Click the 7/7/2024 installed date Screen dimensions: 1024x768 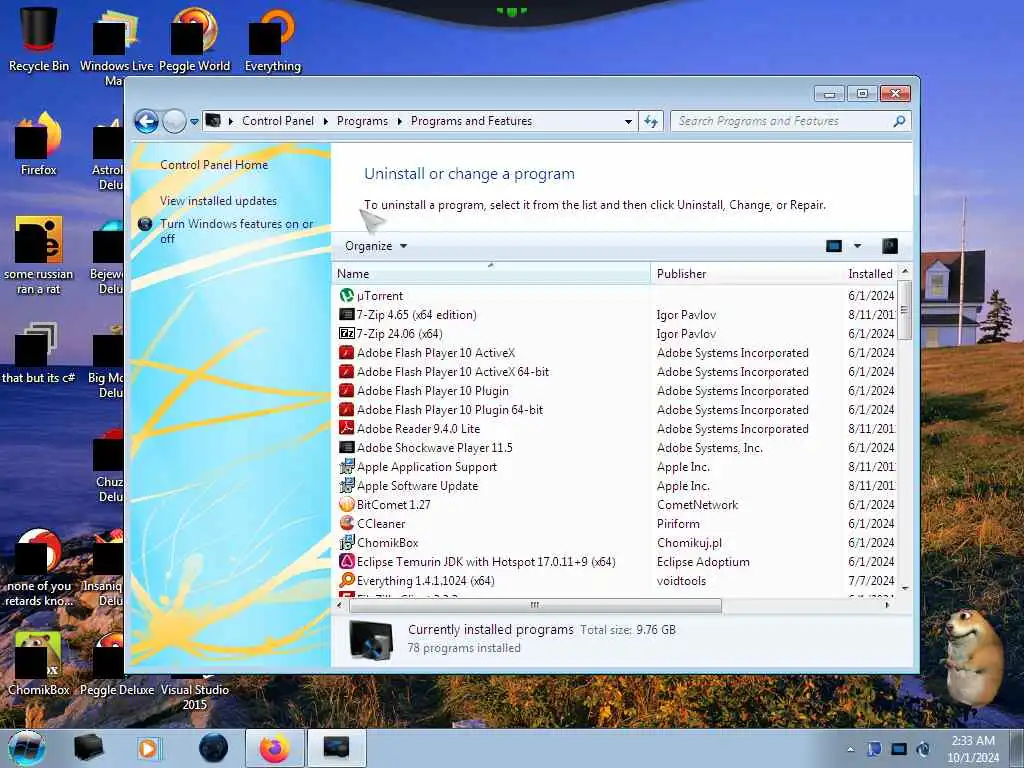pos(871,580)
